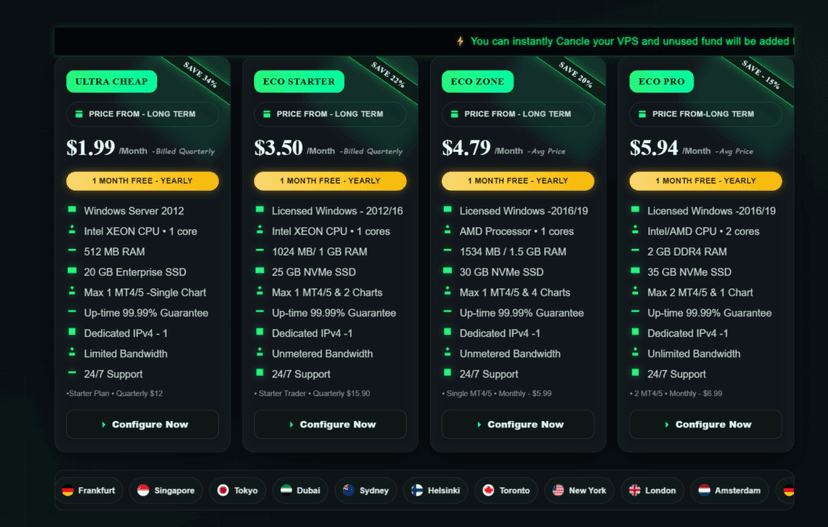
Task: Click the scrolling VPS cancellation notice text
Action: point(630,42)
